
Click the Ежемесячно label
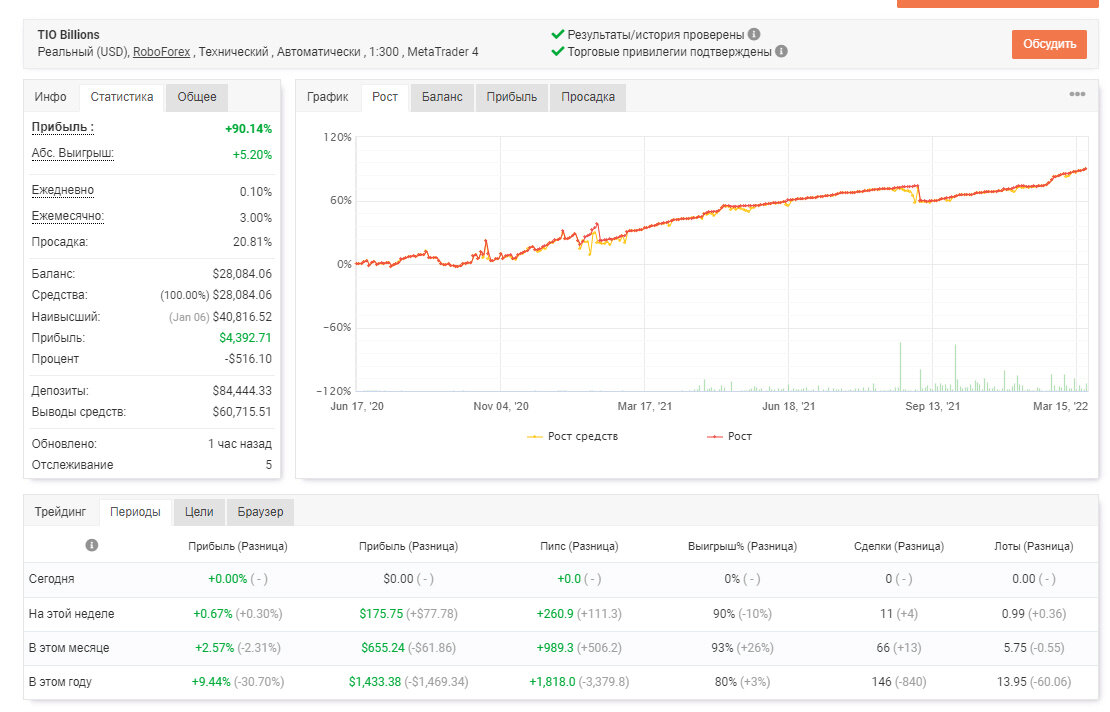click(x=67, y=217)
